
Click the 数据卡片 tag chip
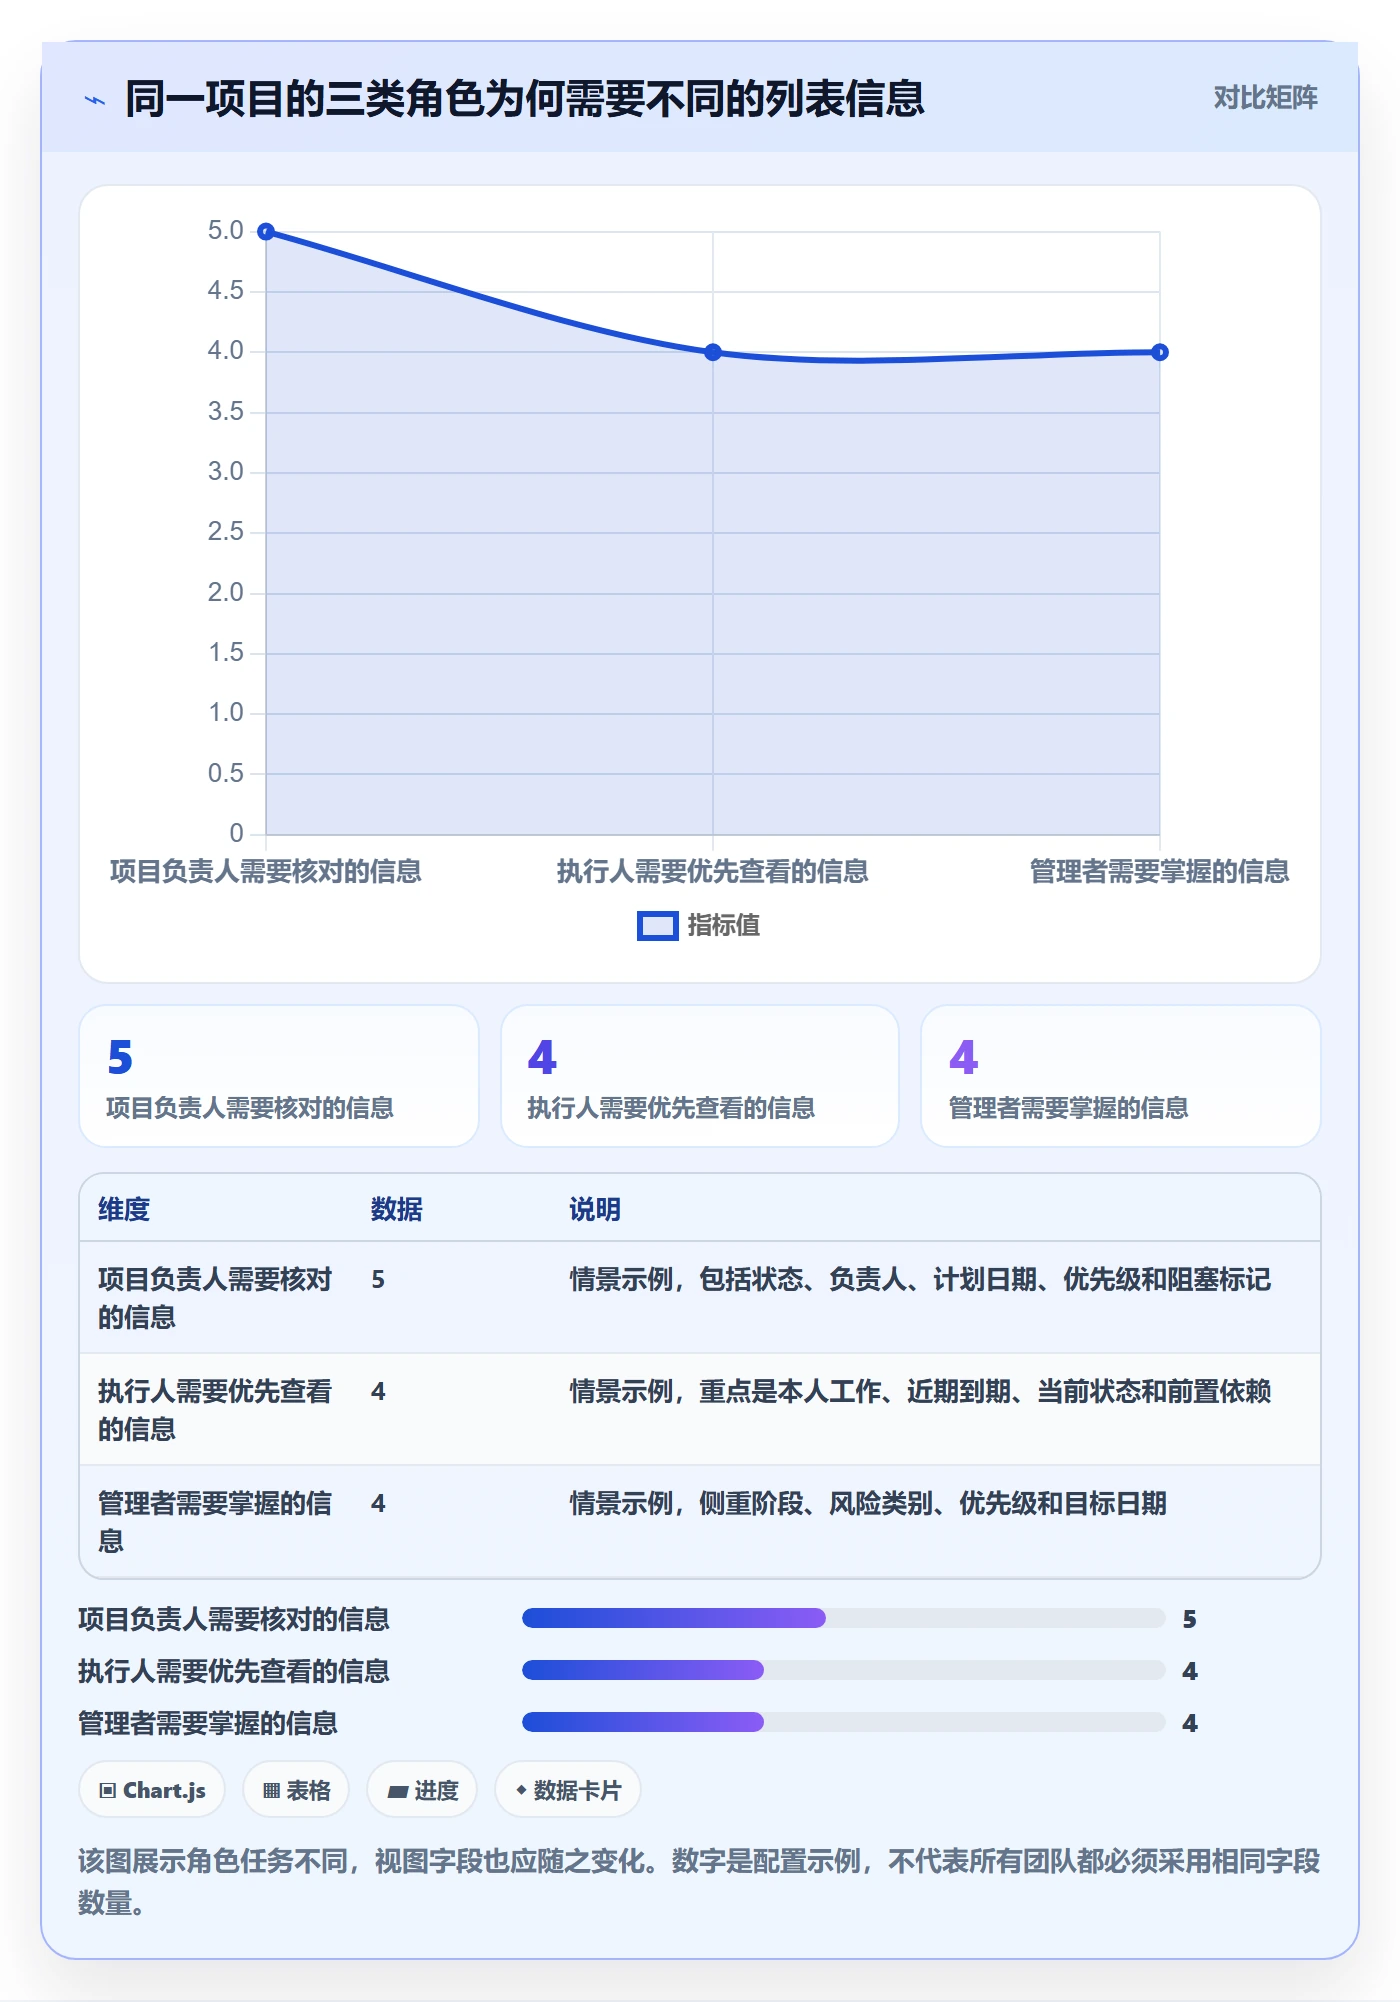(x=568, y=1790)
